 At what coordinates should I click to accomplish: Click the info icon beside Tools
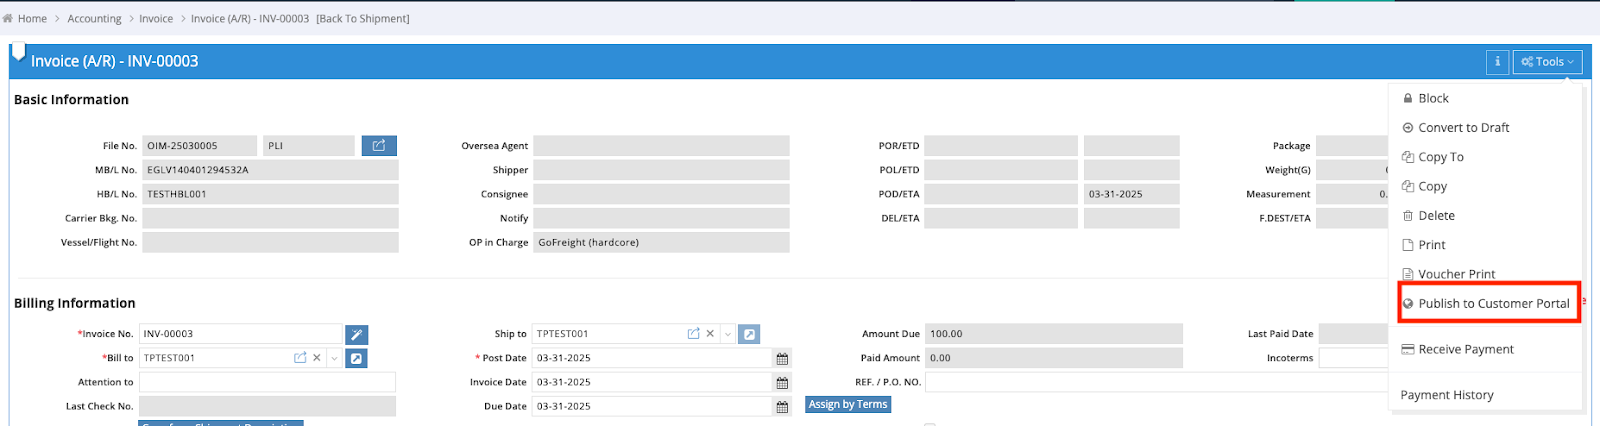click(x=1497, y=62)
